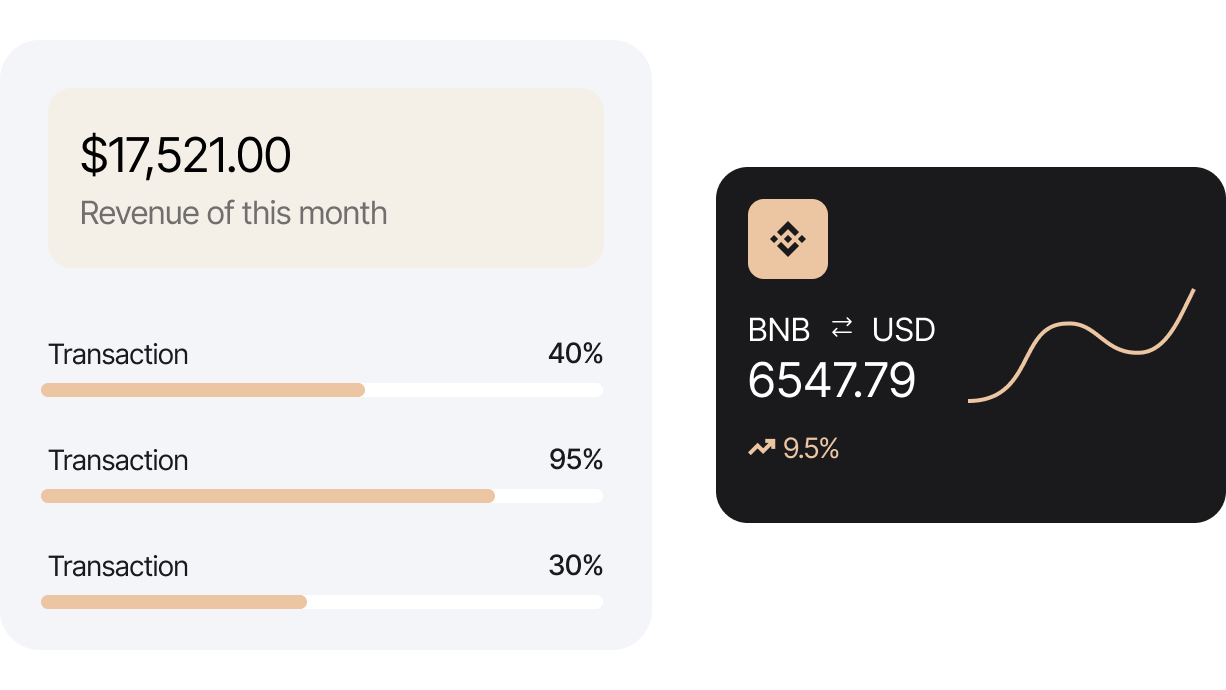Click the price trend line chart
The height and width of the screenshot is (690, 1226).
point(1081,345)
